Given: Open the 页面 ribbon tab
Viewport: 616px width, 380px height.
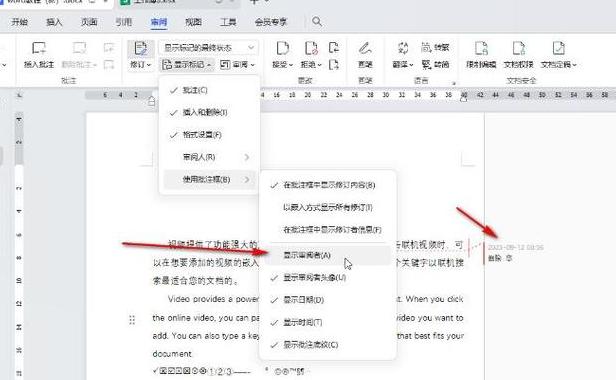Looking at the screenshot, I should tap(89, 22).
